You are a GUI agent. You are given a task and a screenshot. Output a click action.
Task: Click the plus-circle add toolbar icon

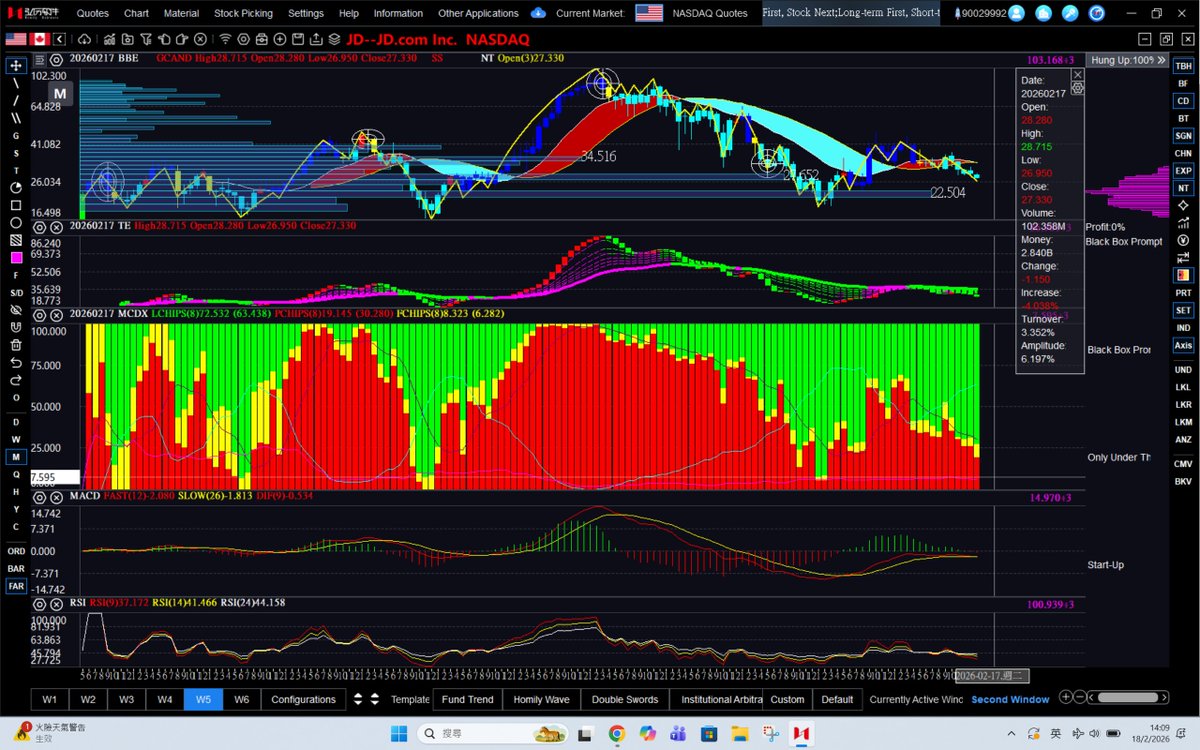click(x=280, y=39)
